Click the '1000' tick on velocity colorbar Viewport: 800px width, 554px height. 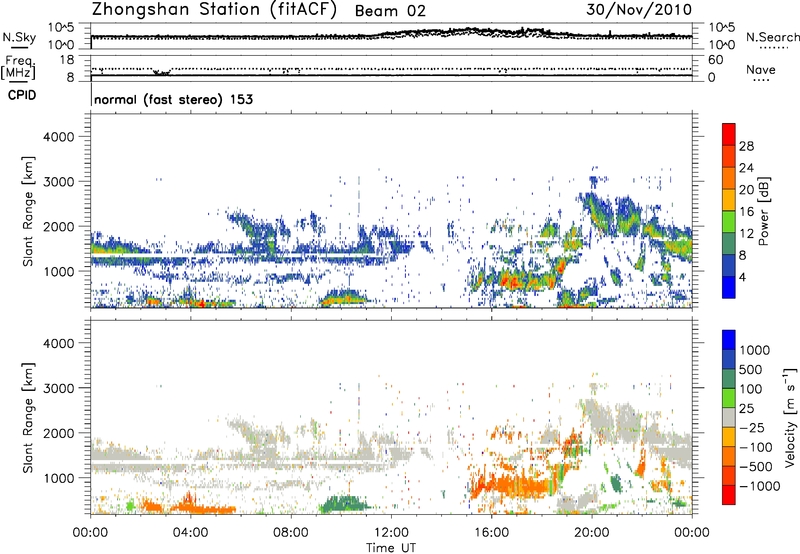click(754, 350)
